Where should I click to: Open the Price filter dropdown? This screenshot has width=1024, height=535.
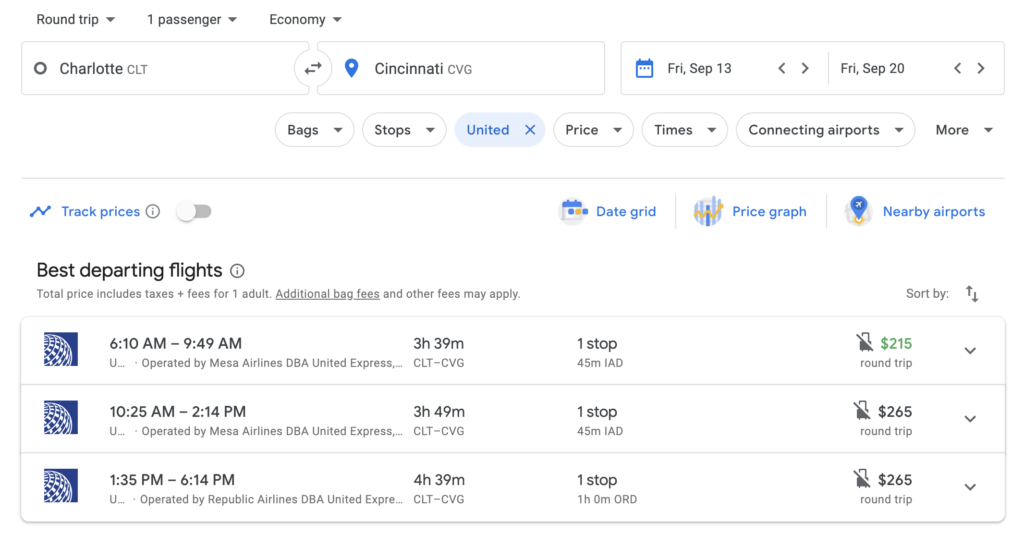click(593, 130)
